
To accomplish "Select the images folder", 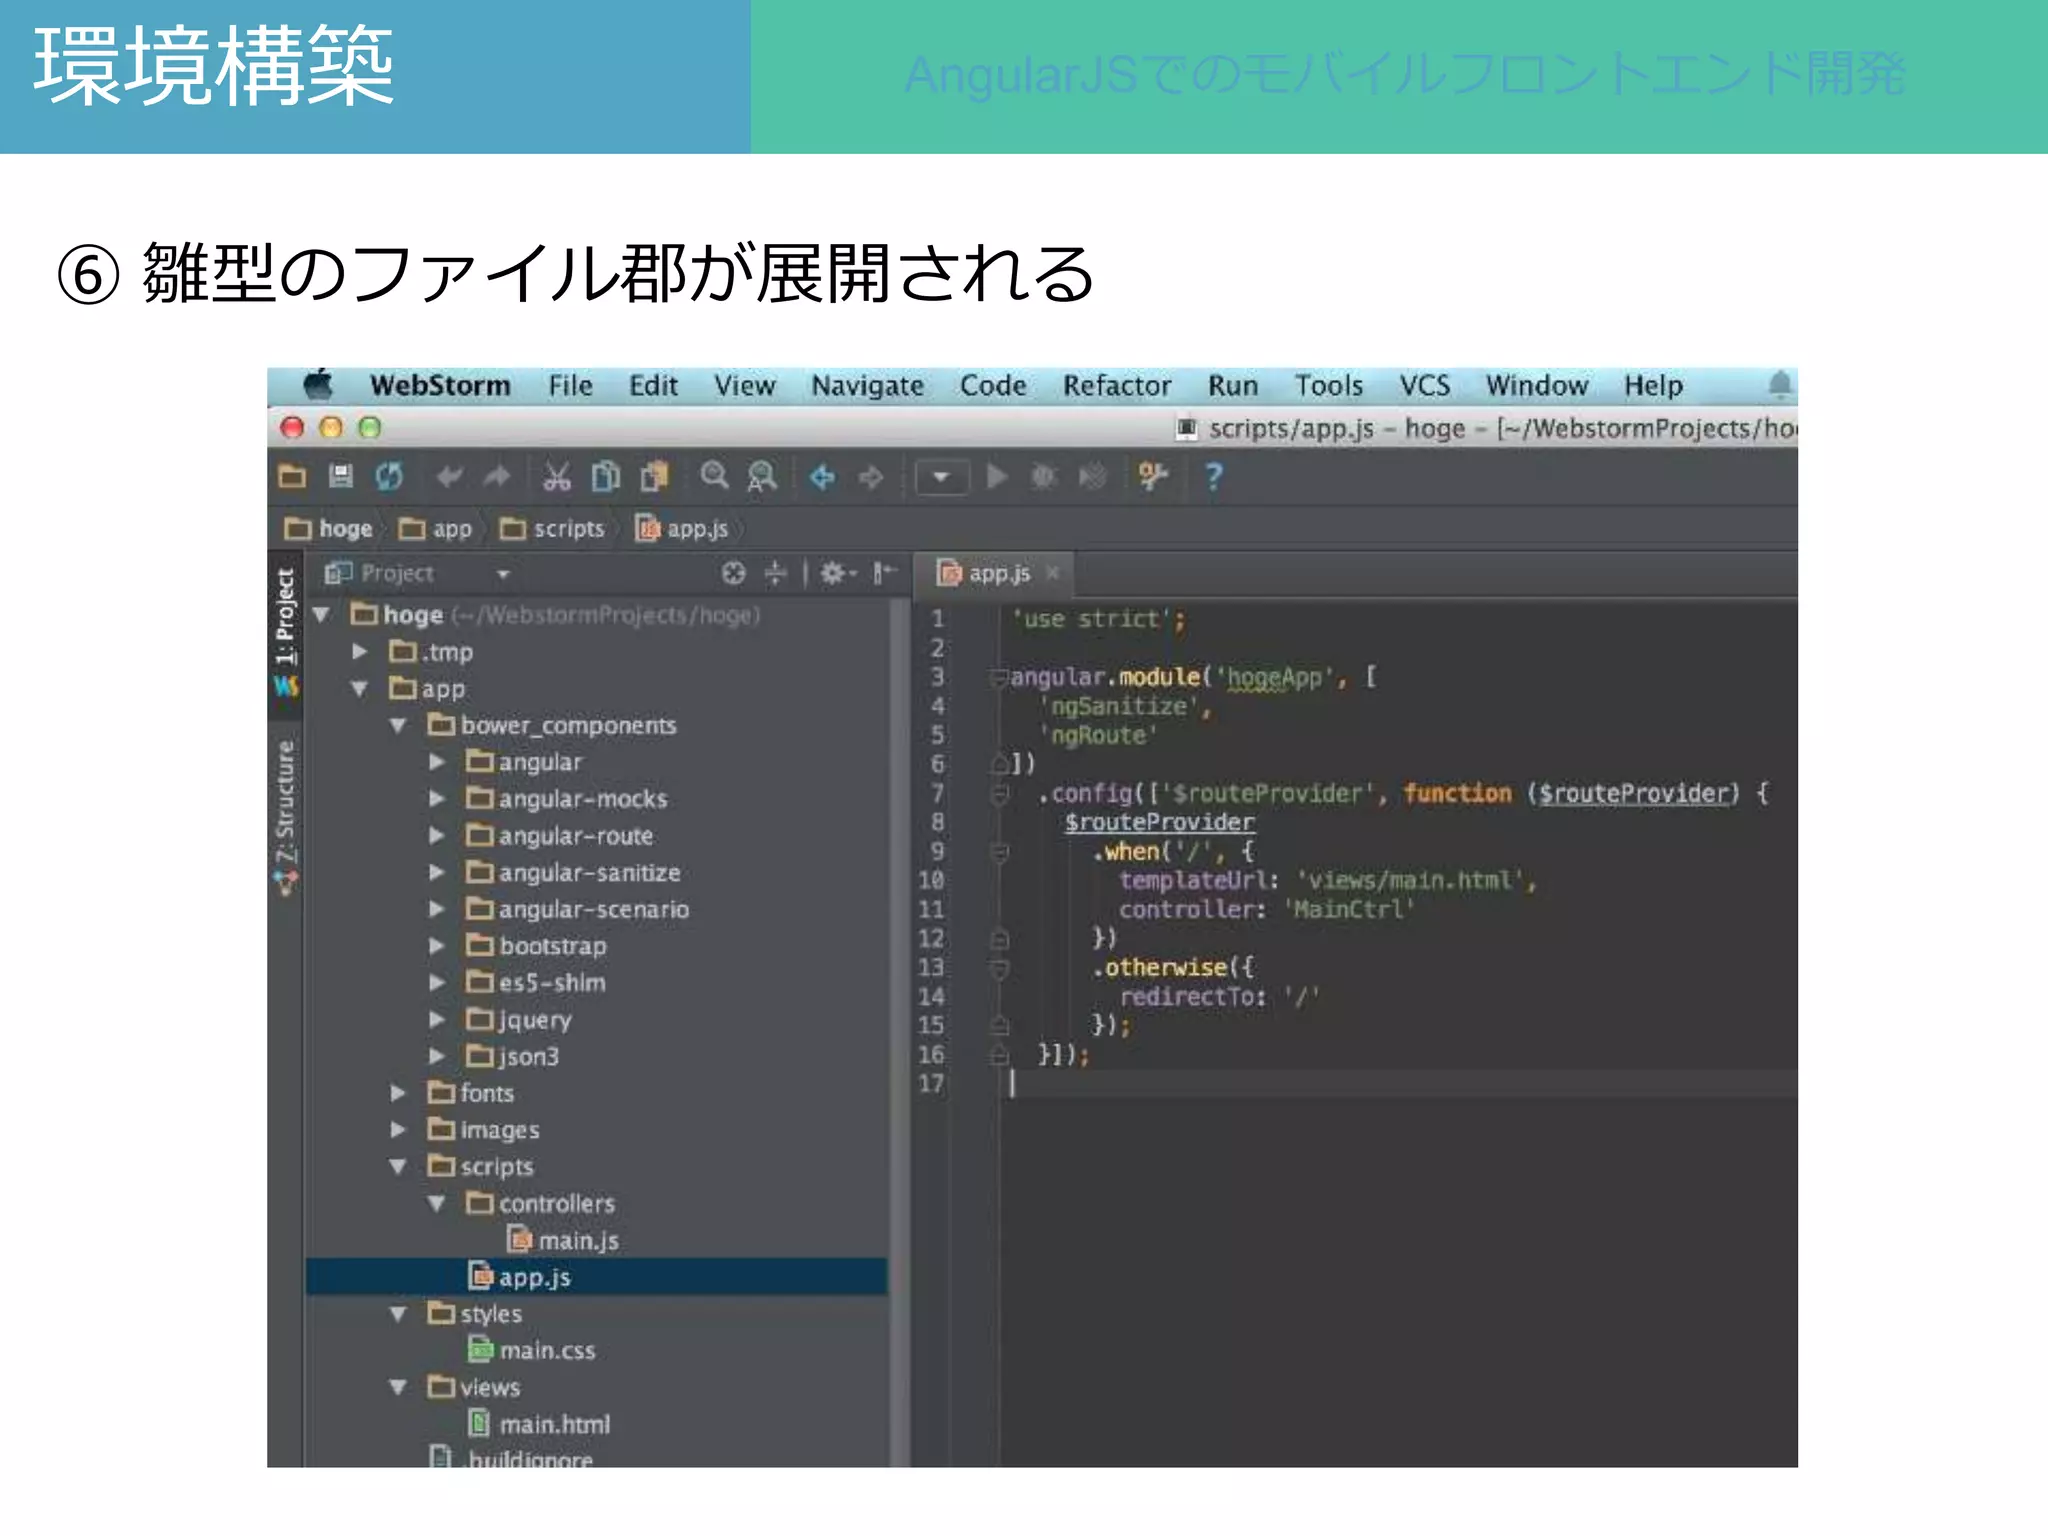I will coord(484,1130).
